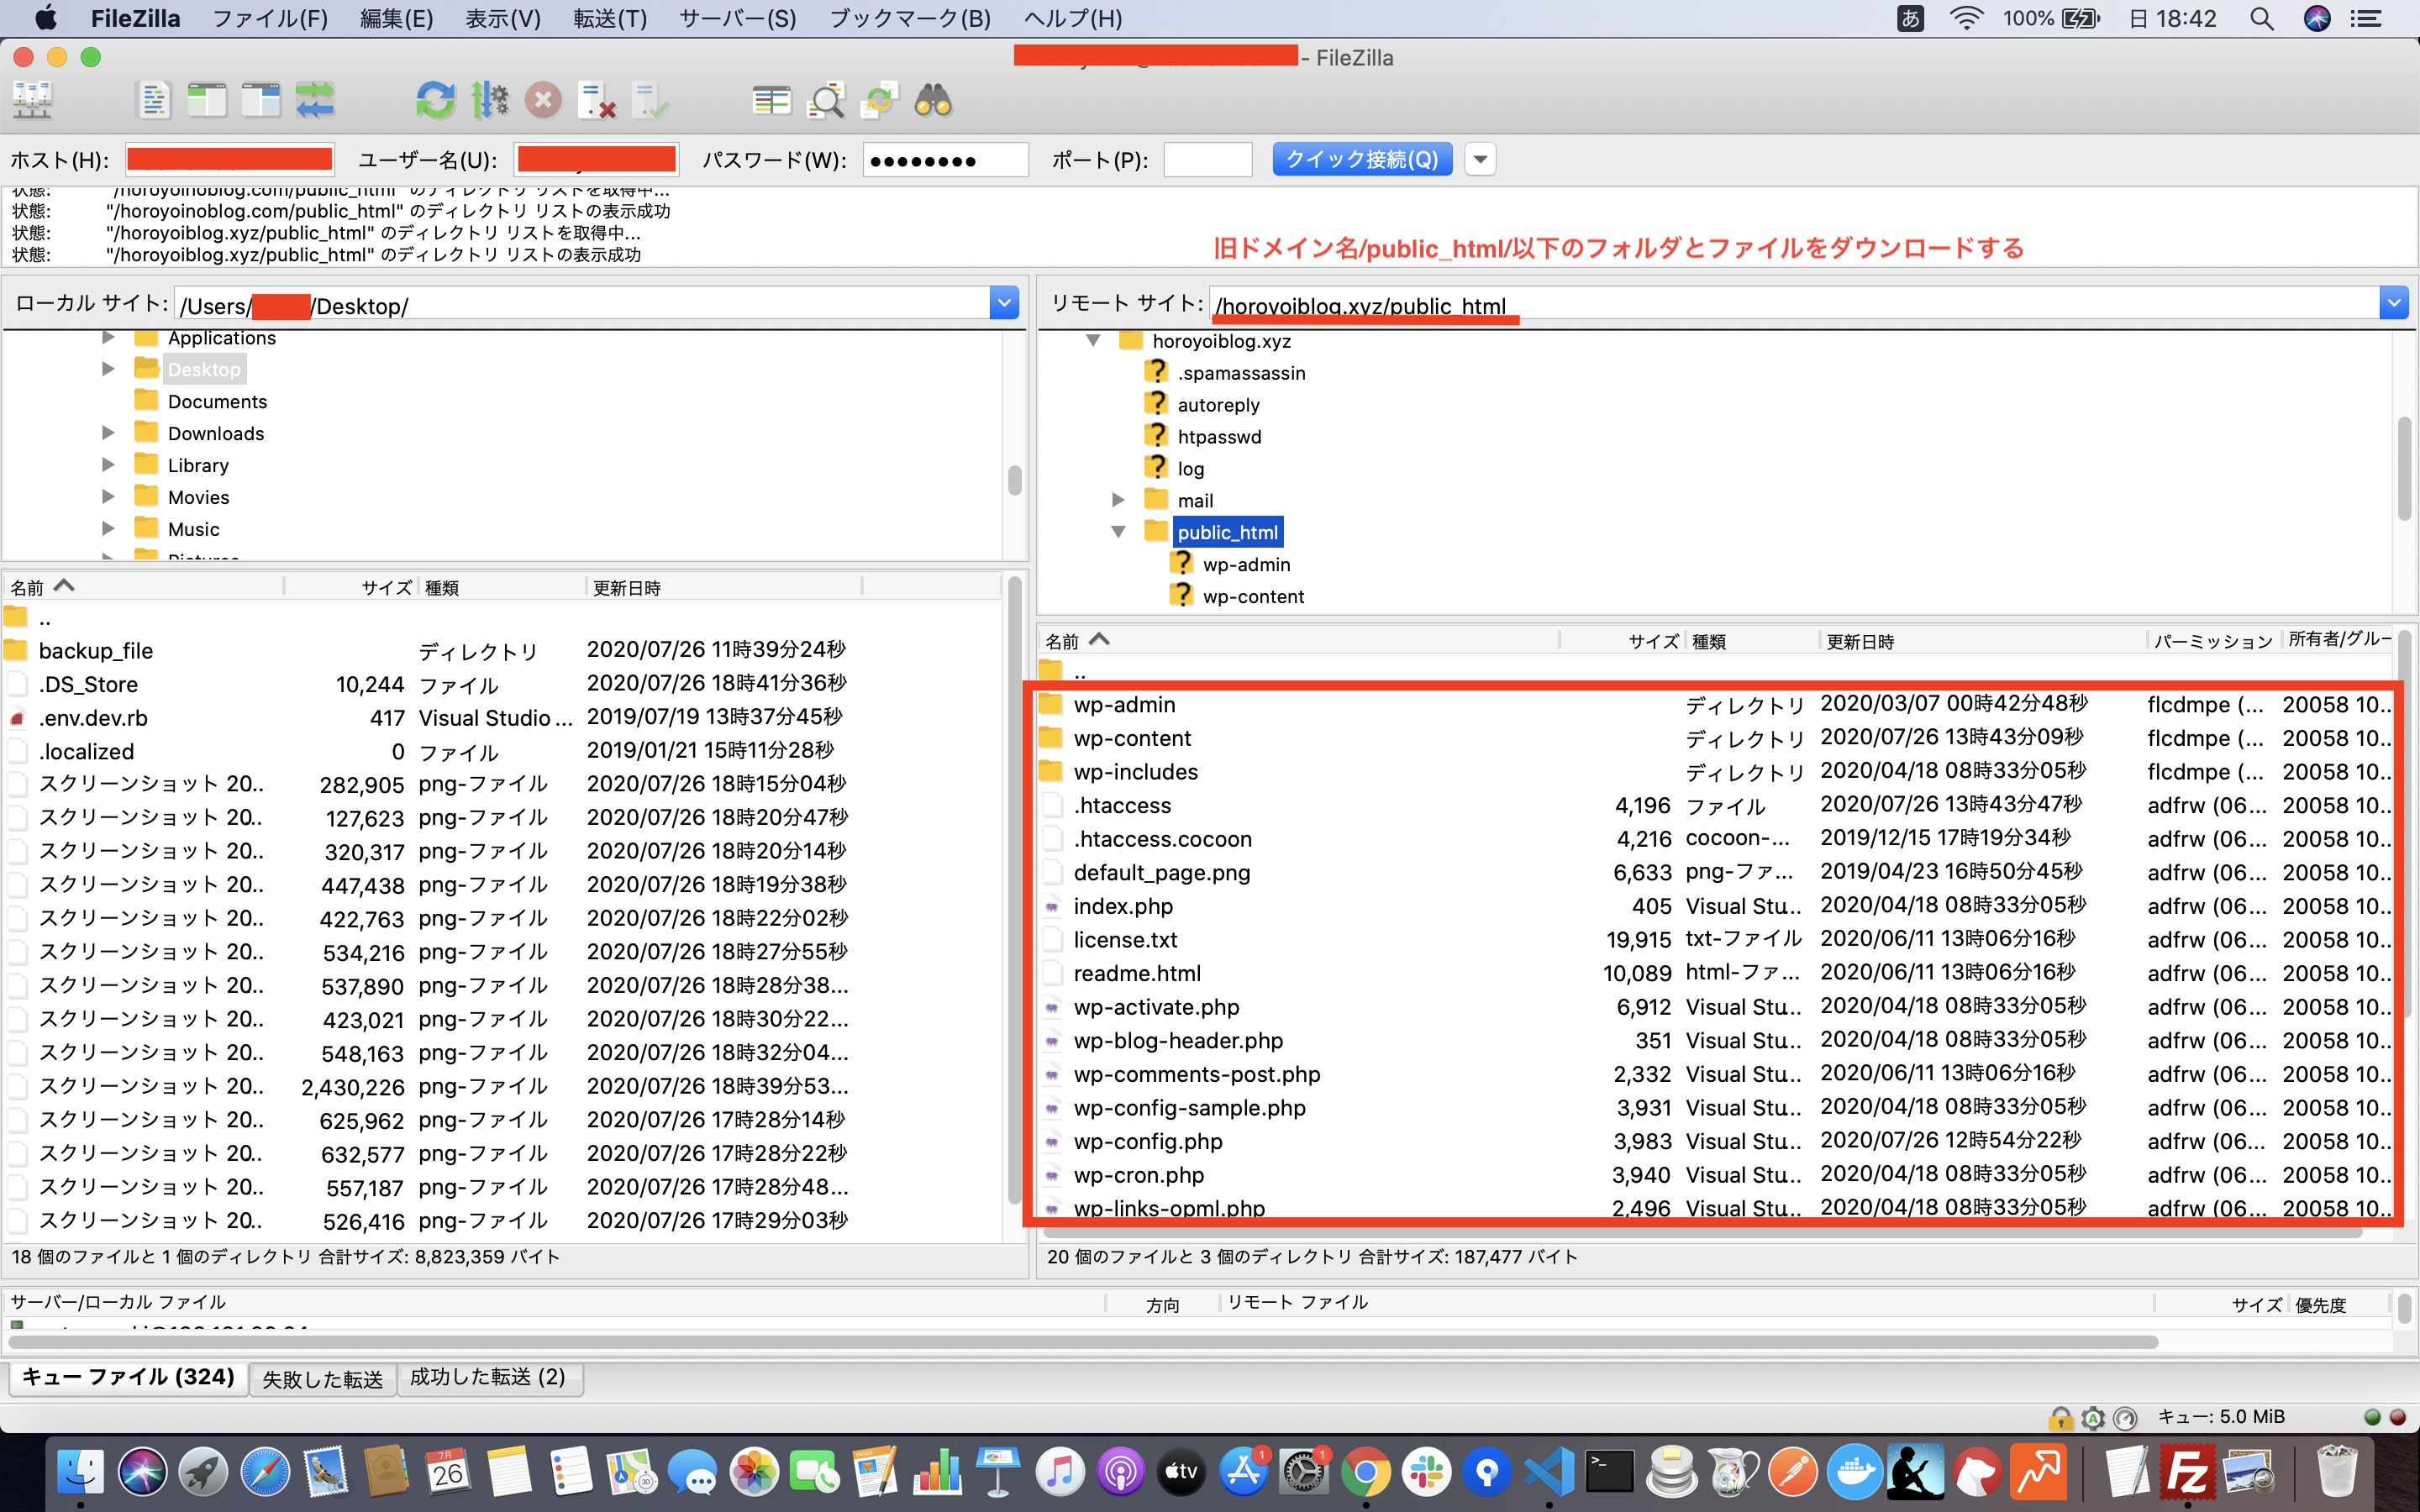Expand the remote mail folder
The image size is (2420, 1512).
pos(1118,500)
